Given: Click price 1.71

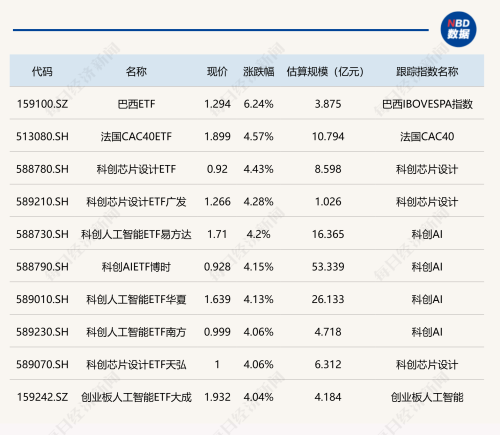Looking at the screenshot, I should pos(217,234).
